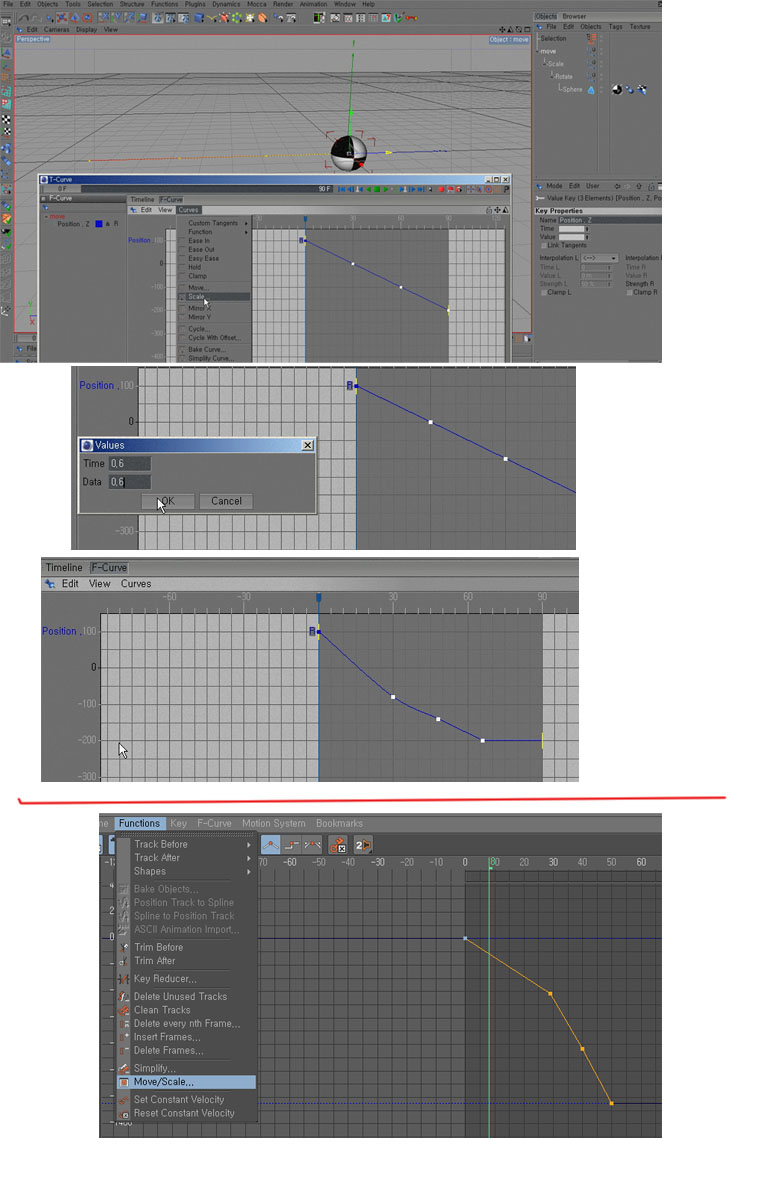Image resolution: width=768 pixels, height=1185 pixels.
Task: Collapse the move track in F-Curve list
Action: pos(46,217)
